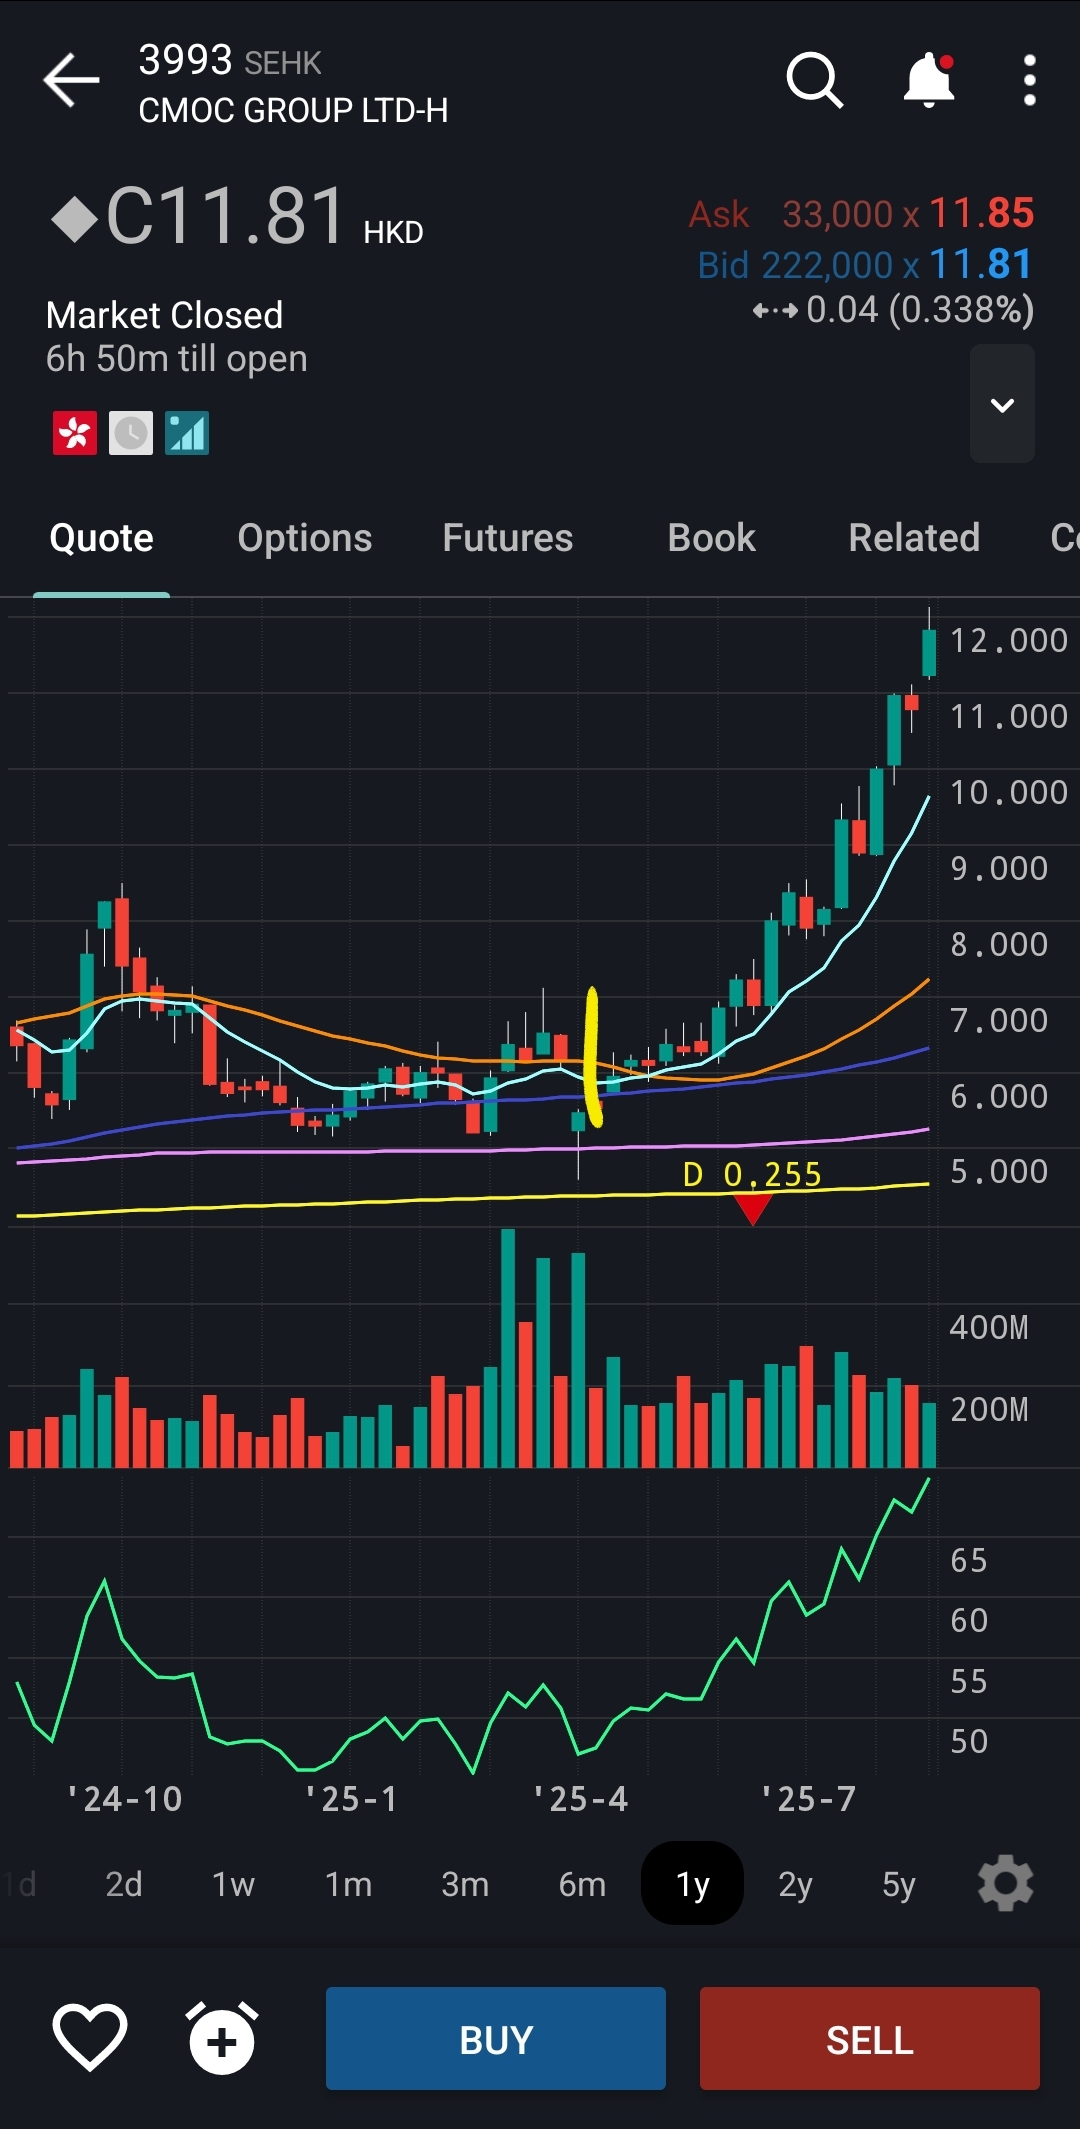Tap the last price C11.81
This screenshot has width=1080, height=2129.
tap(225, 216)
